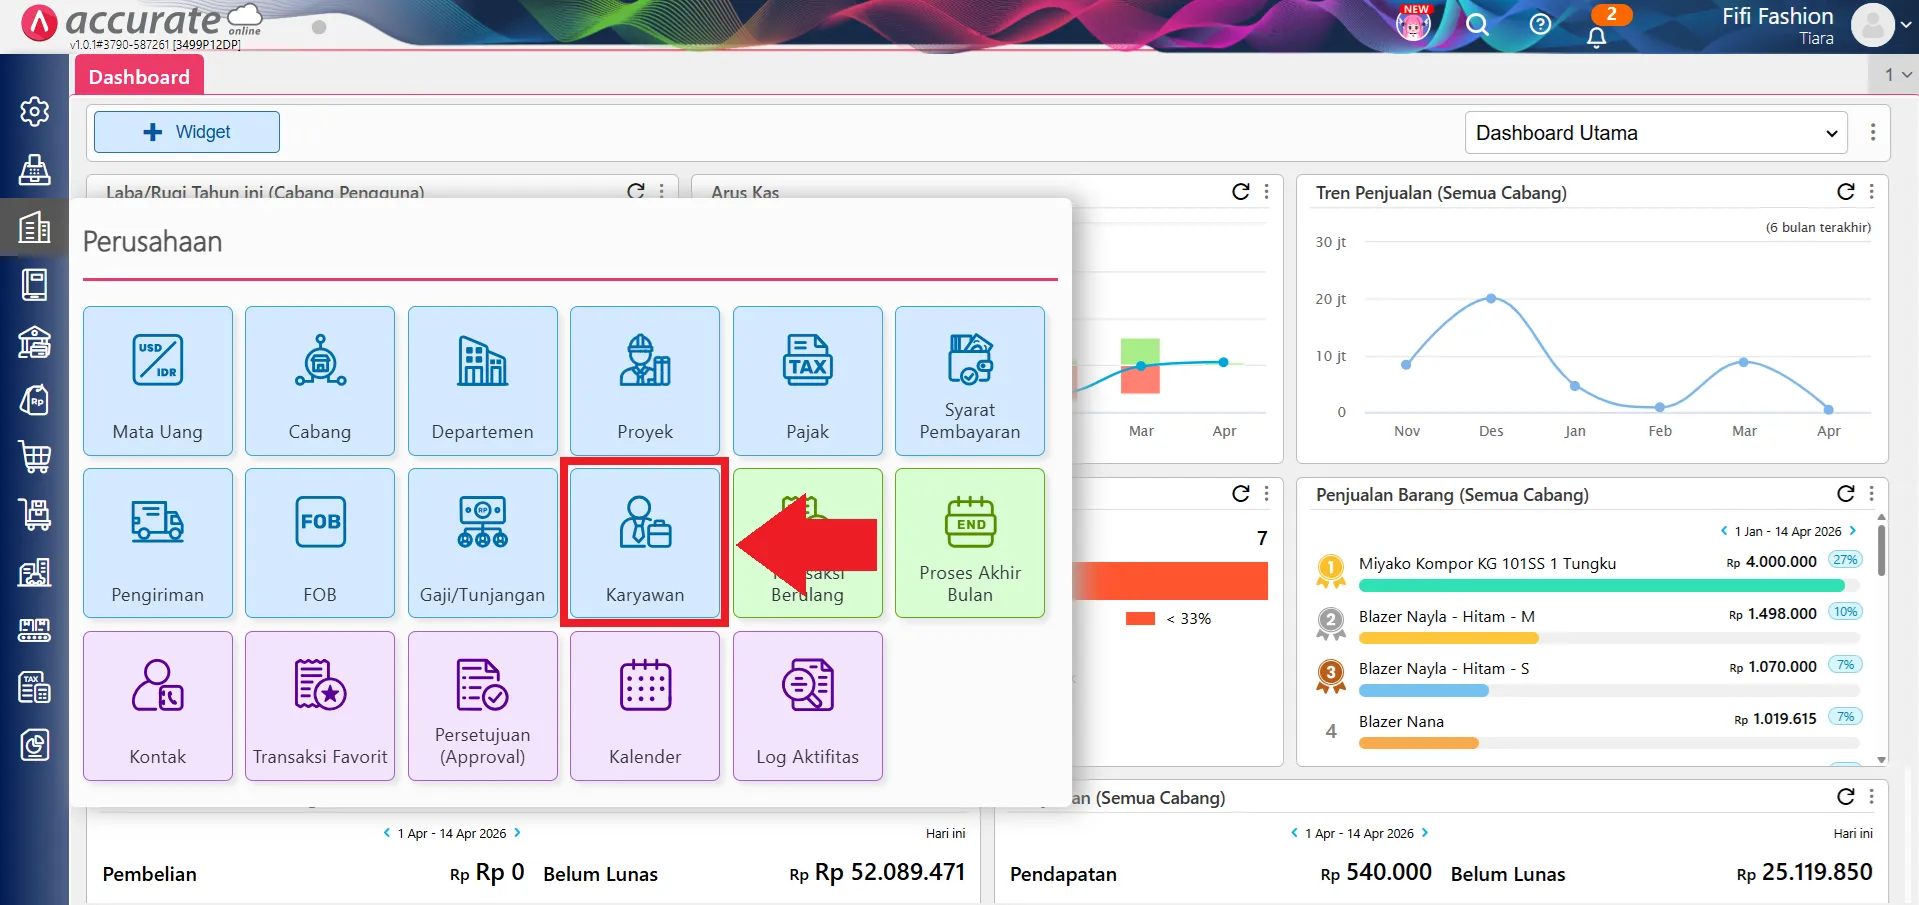
Task: Open Tren Penjualan widget options menu
Action: pyautogui.click(x=1871, y=192)
